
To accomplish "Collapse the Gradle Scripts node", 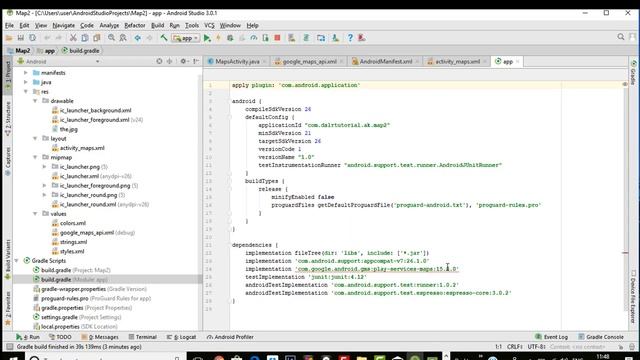I will (x=16, y=260).
